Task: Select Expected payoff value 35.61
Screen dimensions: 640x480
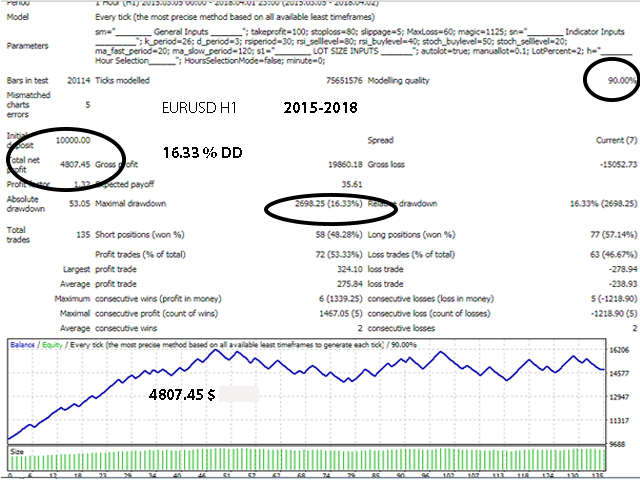Action: pos(352,184)
